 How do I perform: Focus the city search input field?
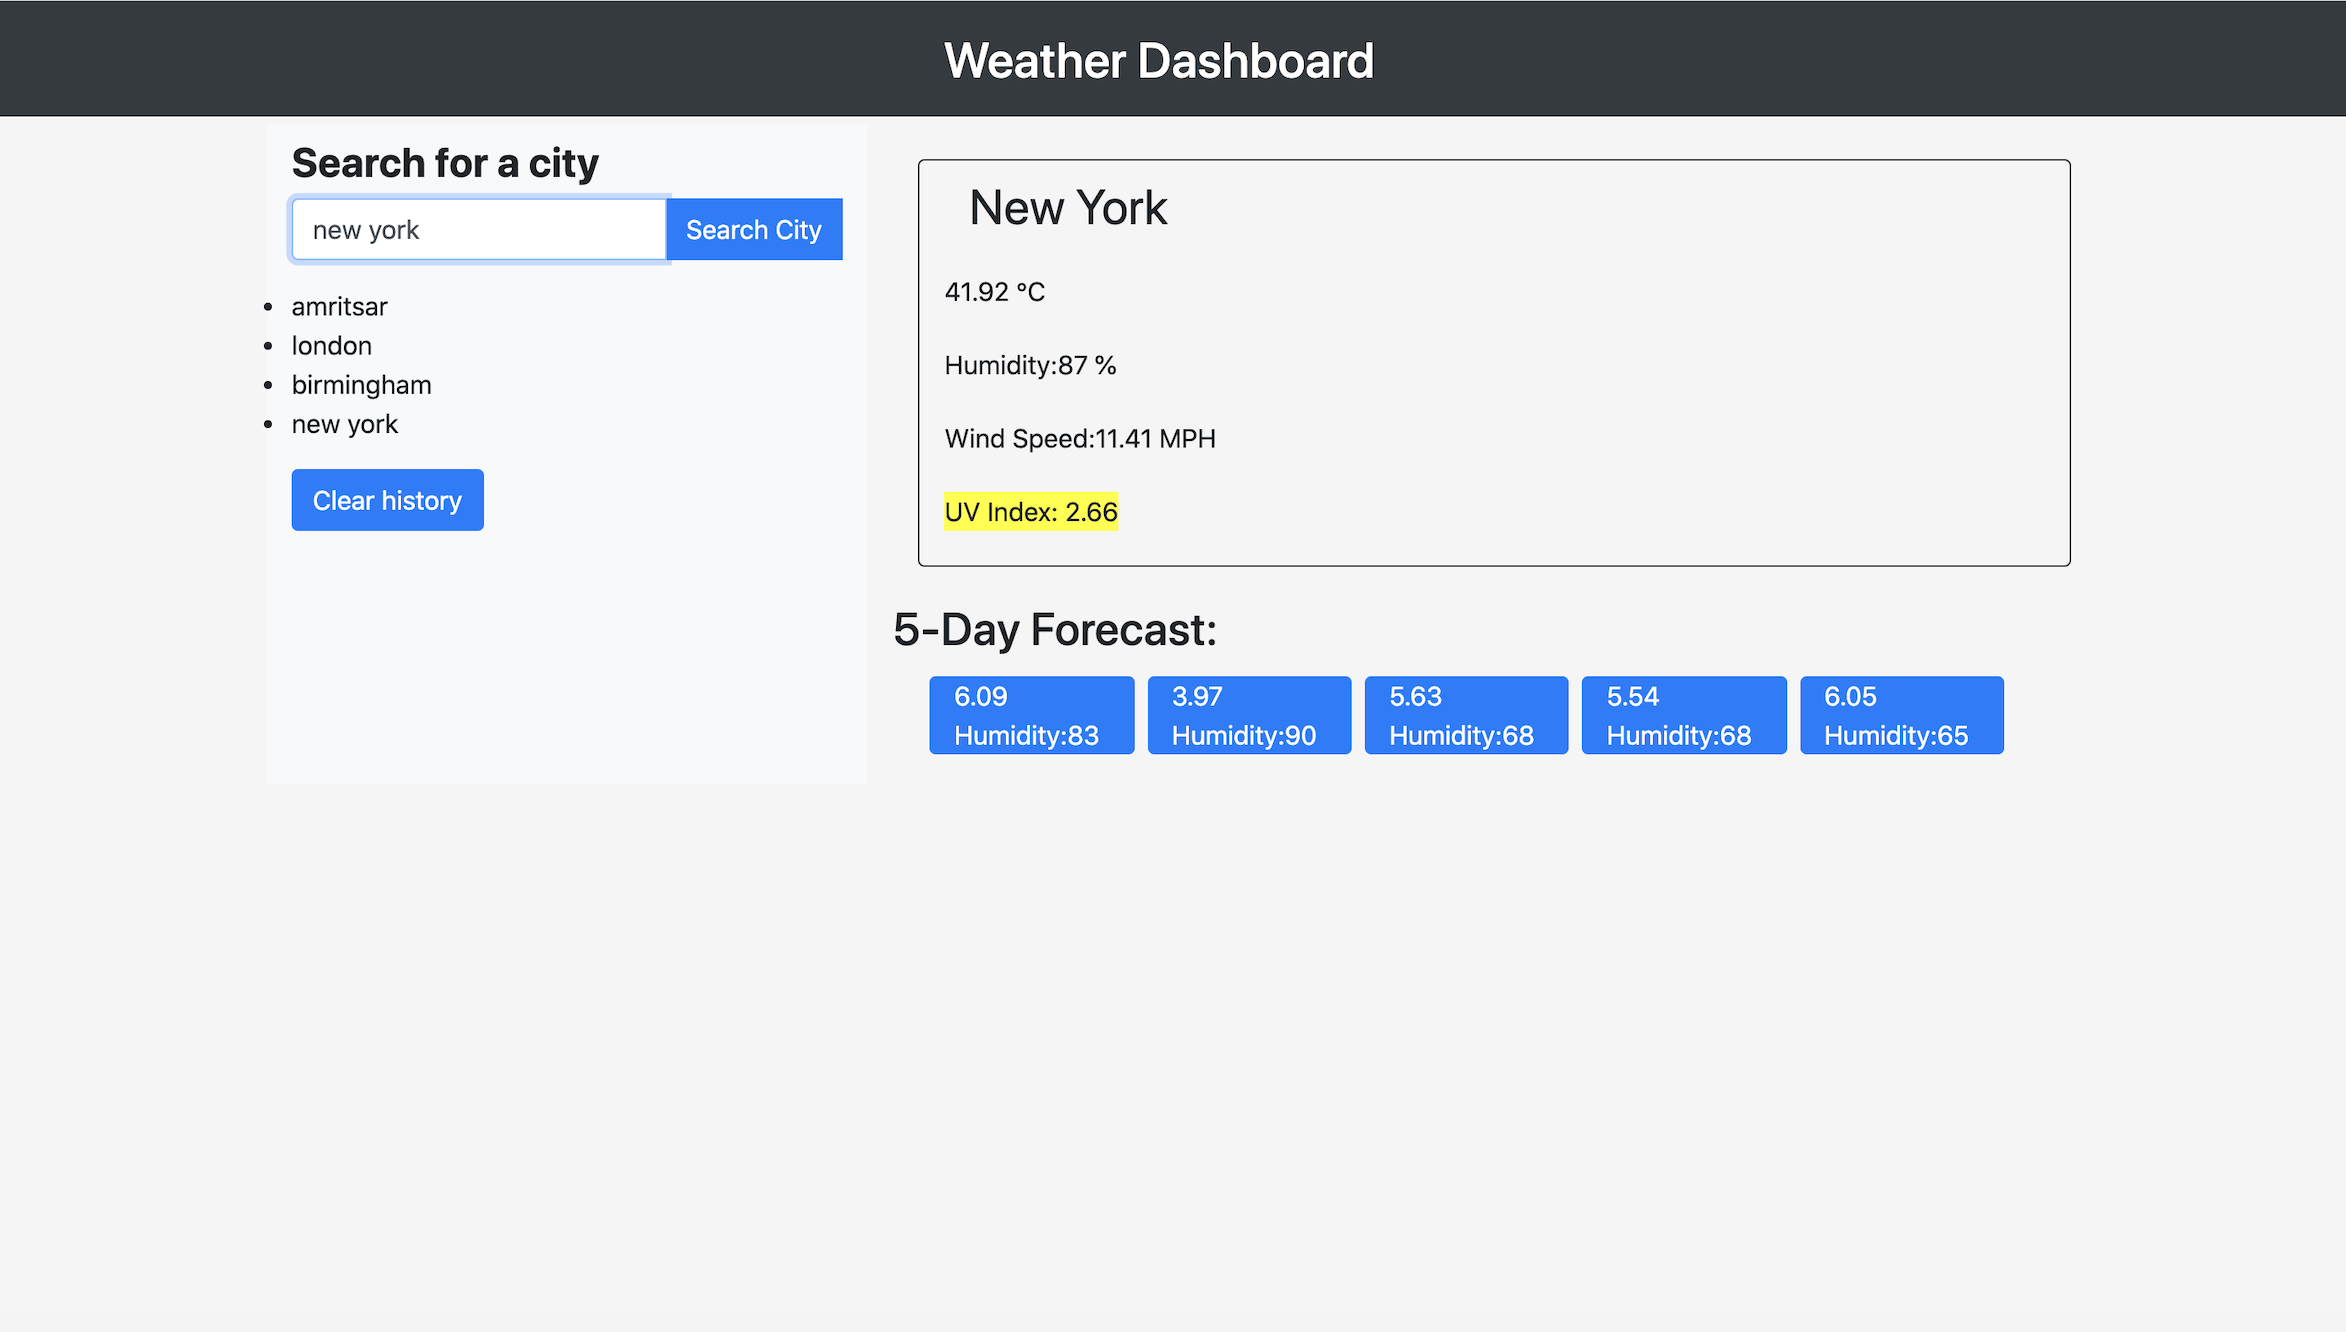point(478,230)
